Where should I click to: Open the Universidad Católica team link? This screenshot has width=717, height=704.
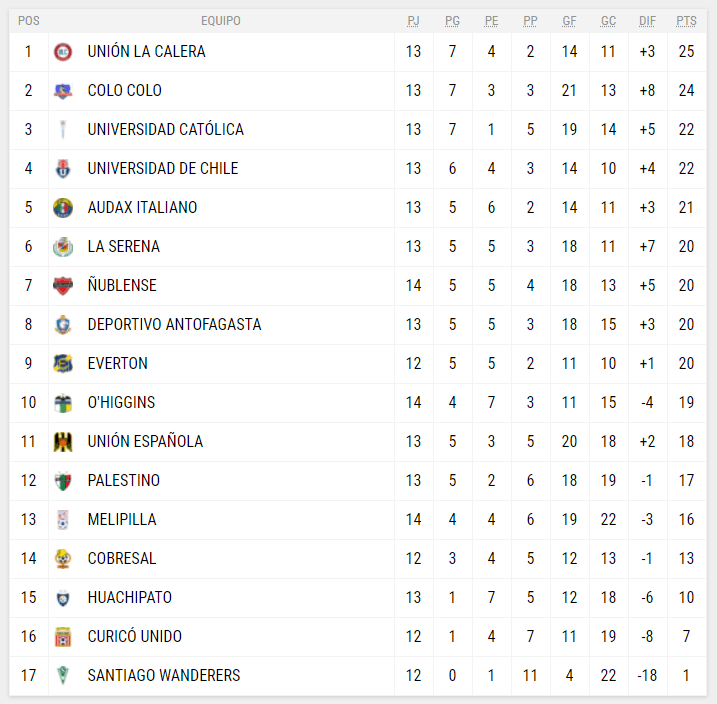pyautogui.click(x=165, y=129)
